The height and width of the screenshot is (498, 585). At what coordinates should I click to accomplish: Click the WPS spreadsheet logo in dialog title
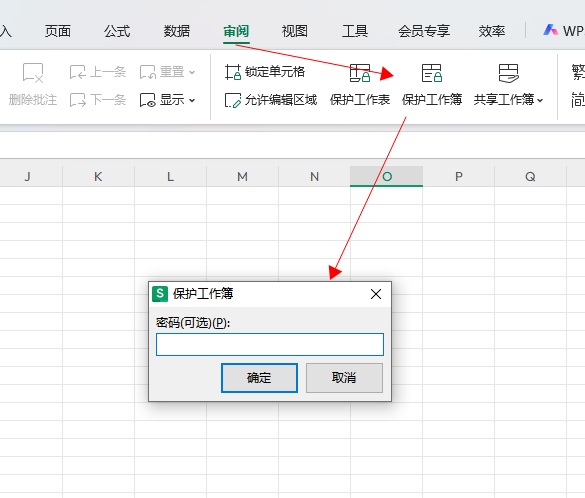tap(160, 294)
